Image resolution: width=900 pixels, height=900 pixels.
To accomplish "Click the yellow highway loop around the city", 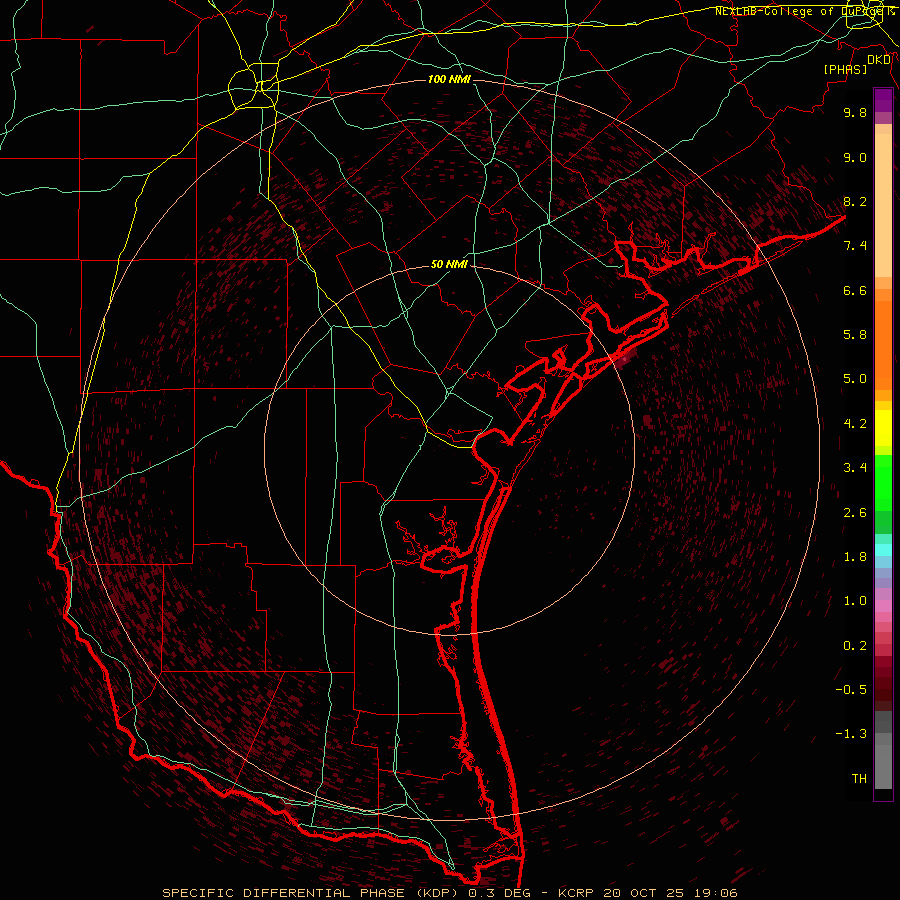I will tap(253, 86).
